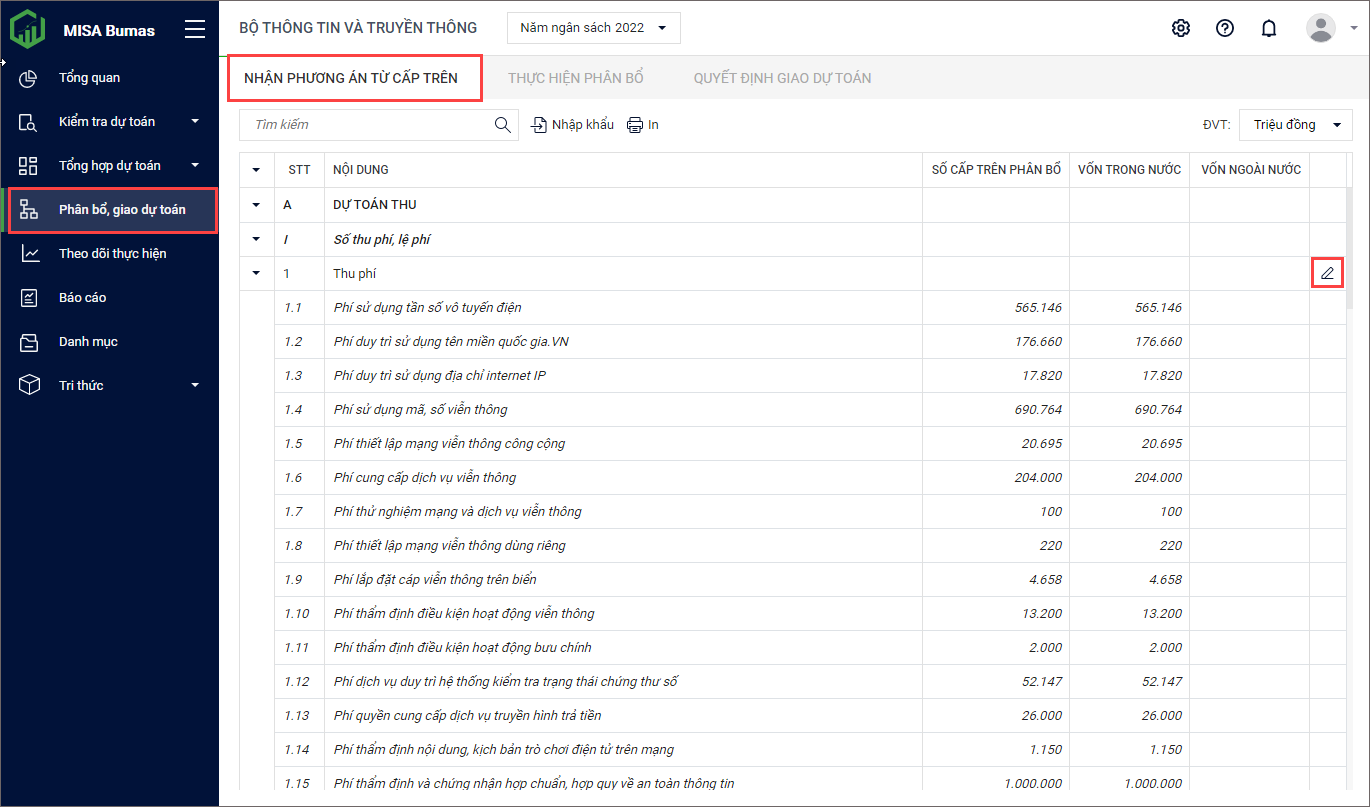Click the help question mark icon
The height and width of the screenshot is (807, 1370).
[x=1225, y=28]
